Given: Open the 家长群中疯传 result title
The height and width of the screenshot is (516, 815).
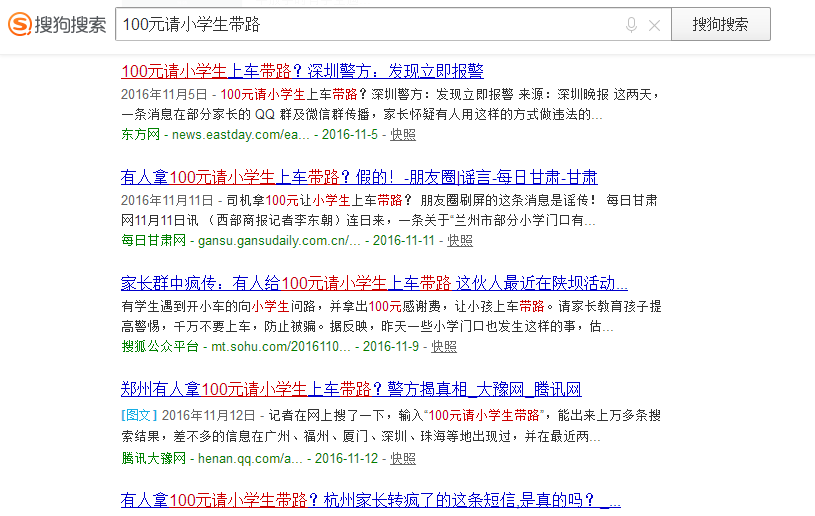Looking at the screenshot, I should pyautogui.click(x=374, y=283).
